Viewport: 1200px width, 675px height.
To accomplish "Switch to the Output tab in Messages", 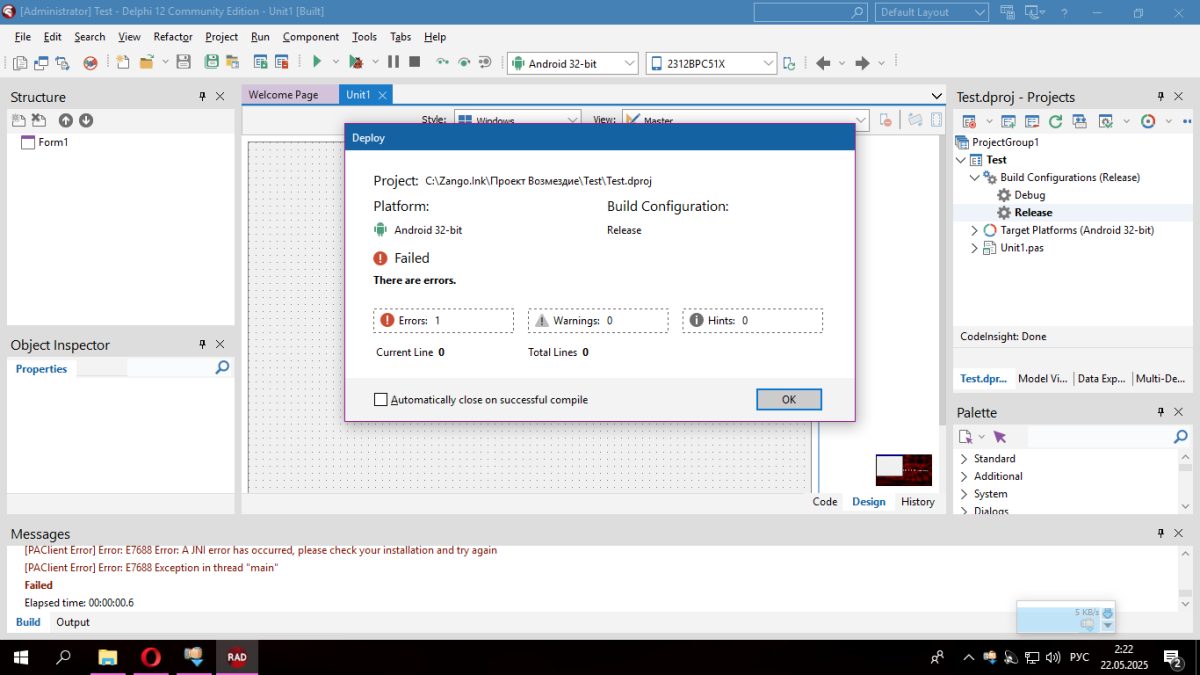I will [73, 622].
